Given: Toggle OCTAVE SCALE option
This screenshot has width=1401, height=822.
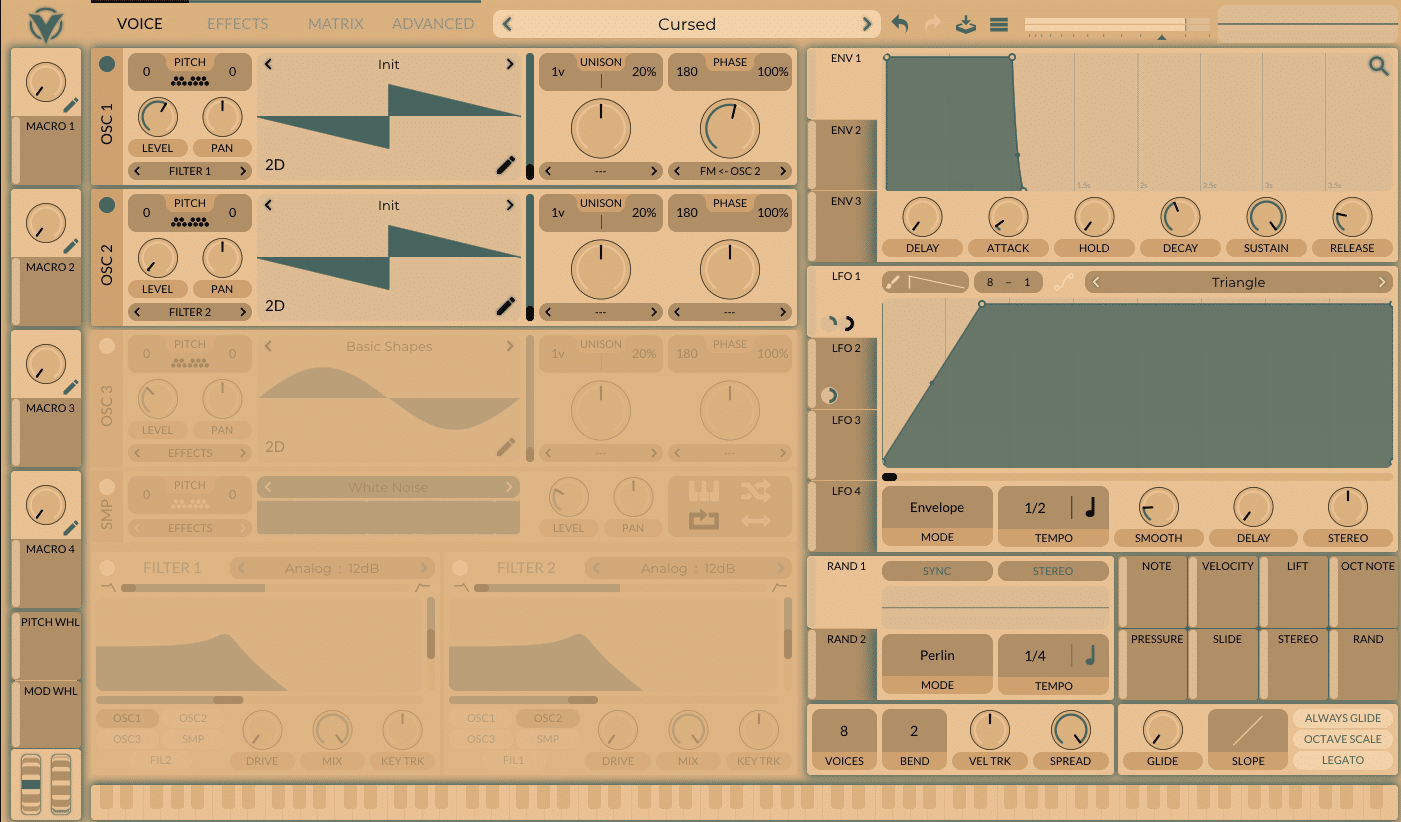Looking at the screenshot, I should pos(1342,739).
